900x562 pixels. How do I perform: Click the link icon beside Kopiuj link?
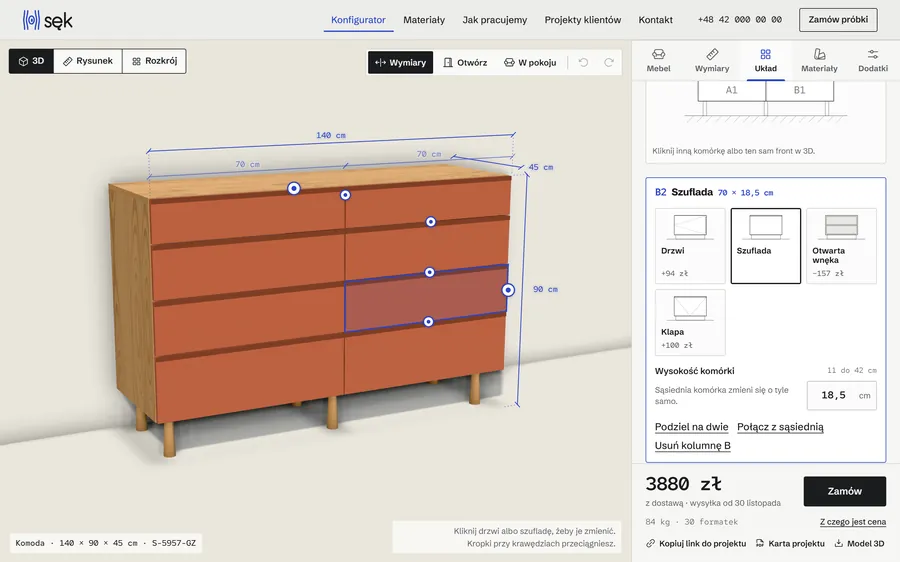650,544
